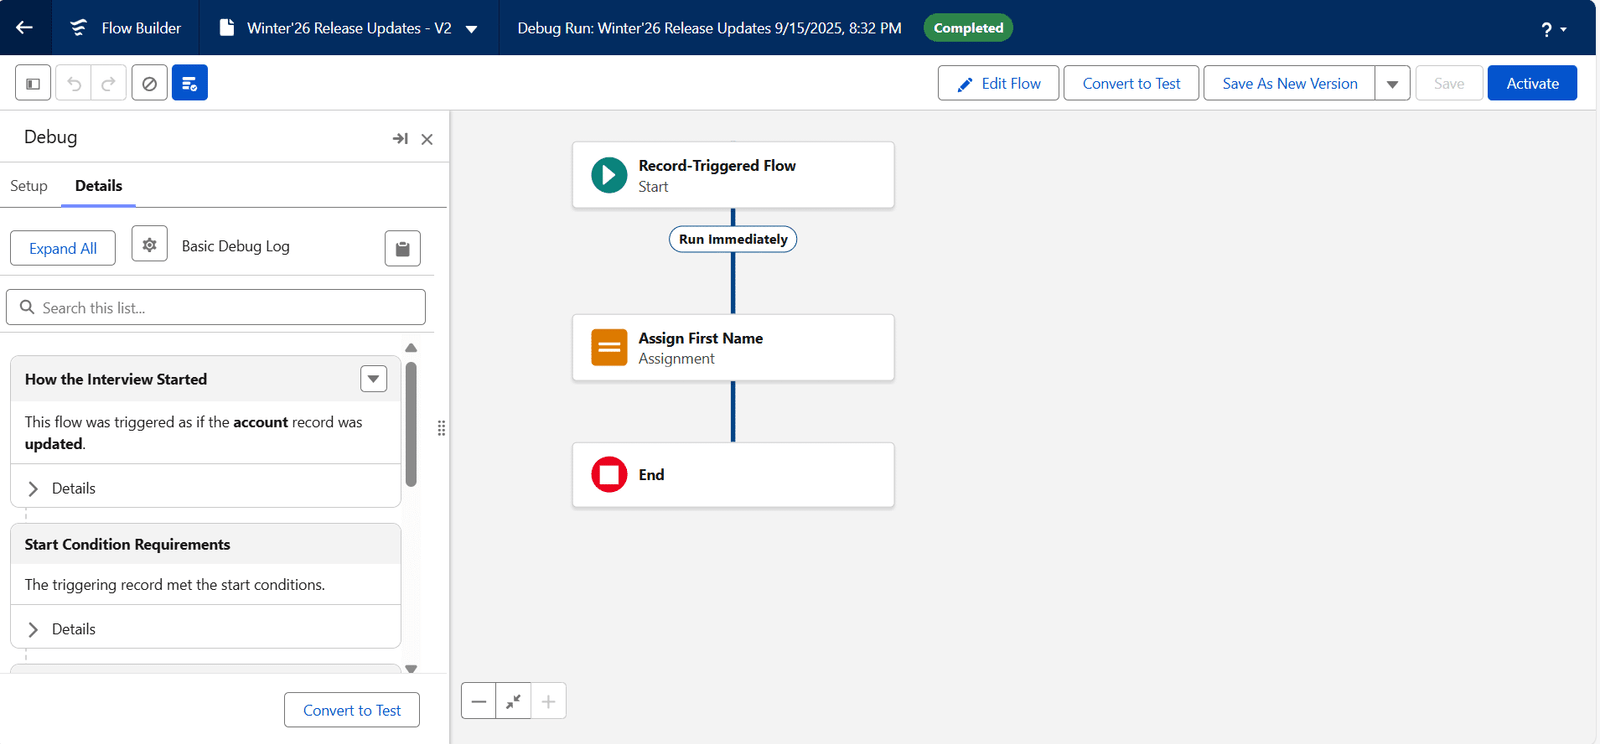This screenshot has width=1600, height=744.
Task: Click the Debug Run title text
Action: pos(709,28)
